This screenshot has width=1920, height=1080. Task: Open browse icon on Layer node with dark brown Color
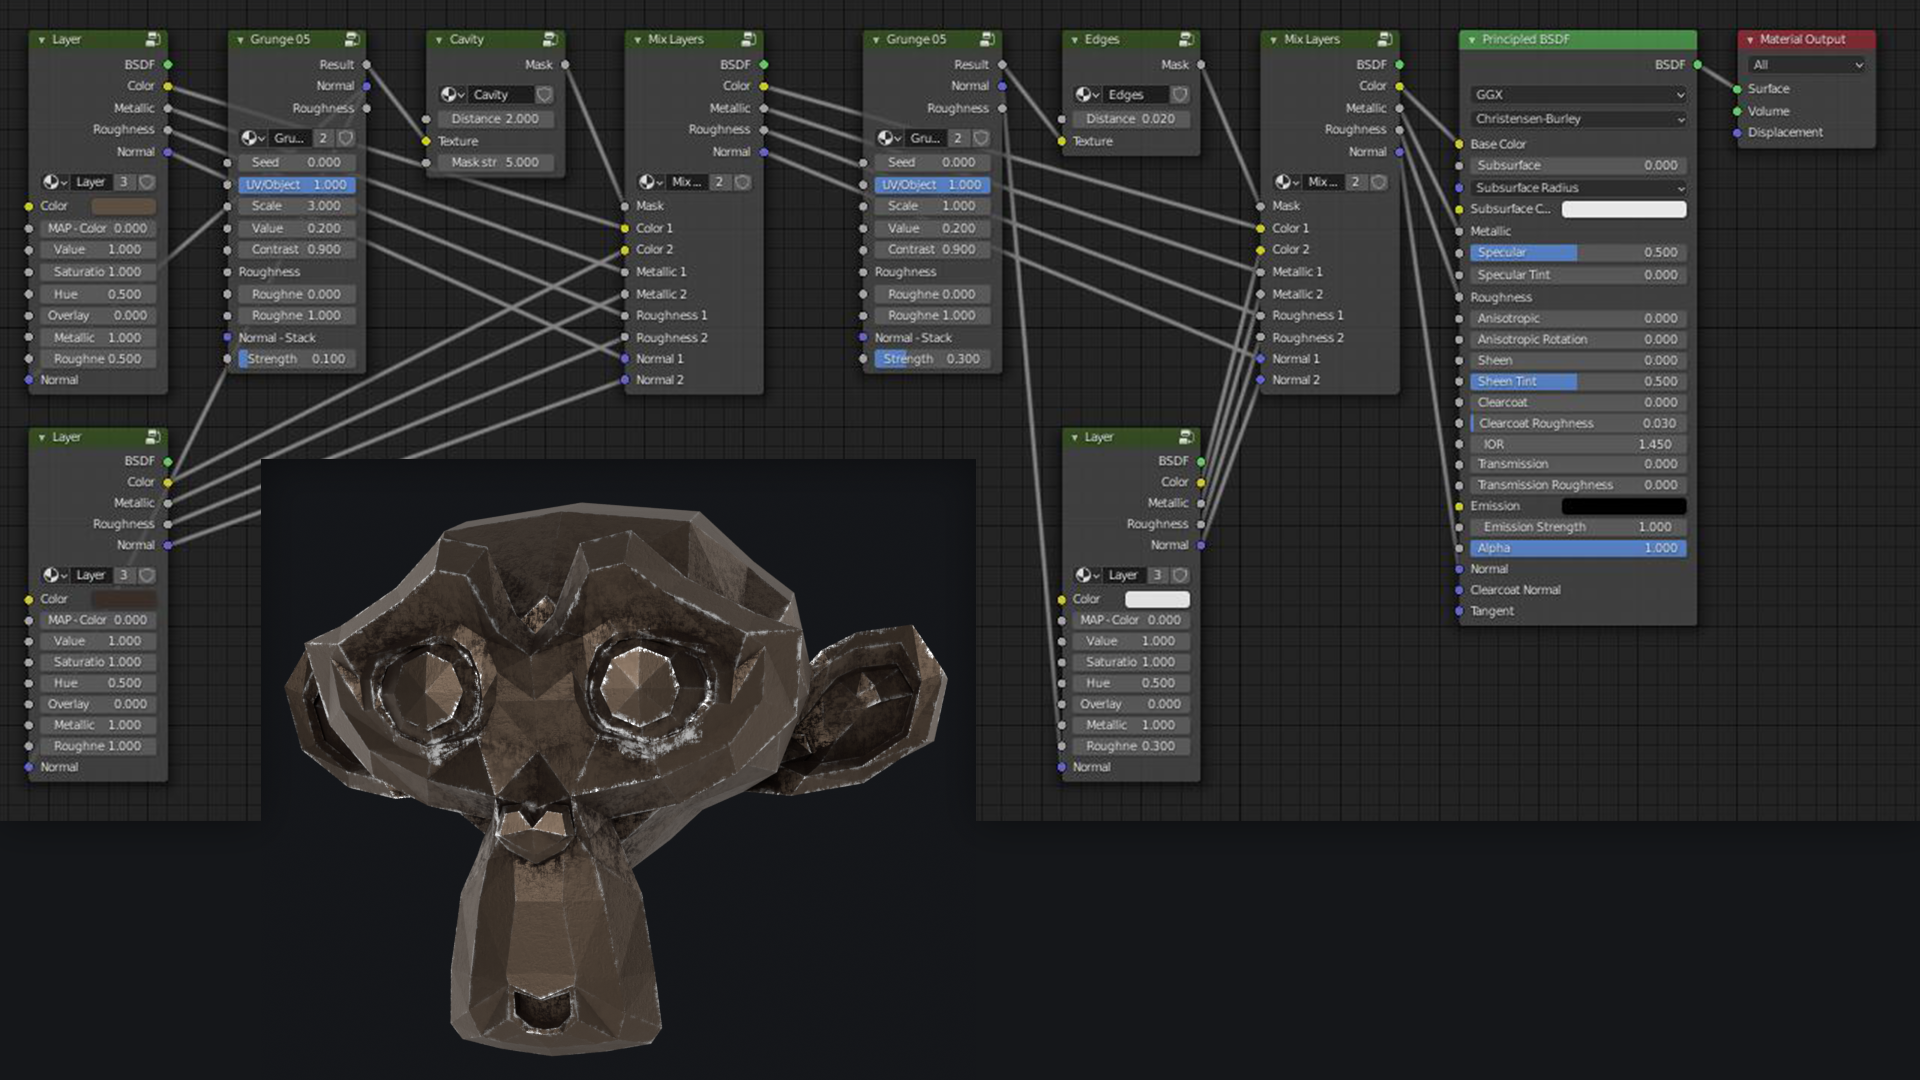(x=54, y=575)
